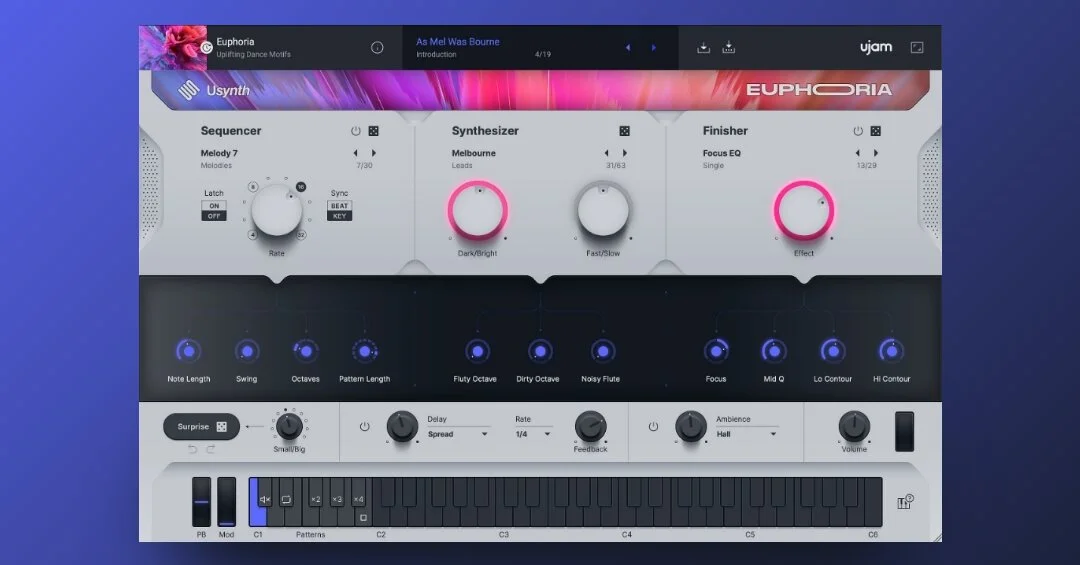Click the mute pattern key icon
This screenshot has height=565, width=1080.
pos(265,500)
